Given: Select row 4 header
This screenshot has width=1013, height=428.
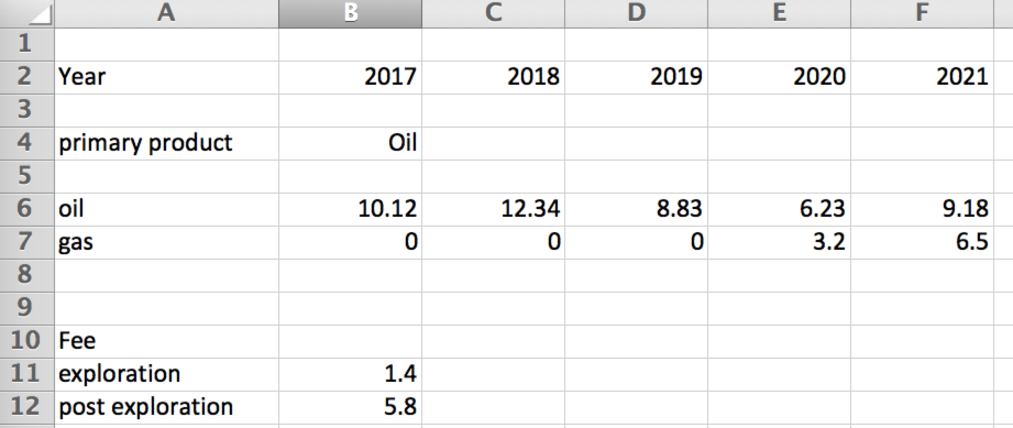Looking at the screenshot, I should tap(27, 144).
